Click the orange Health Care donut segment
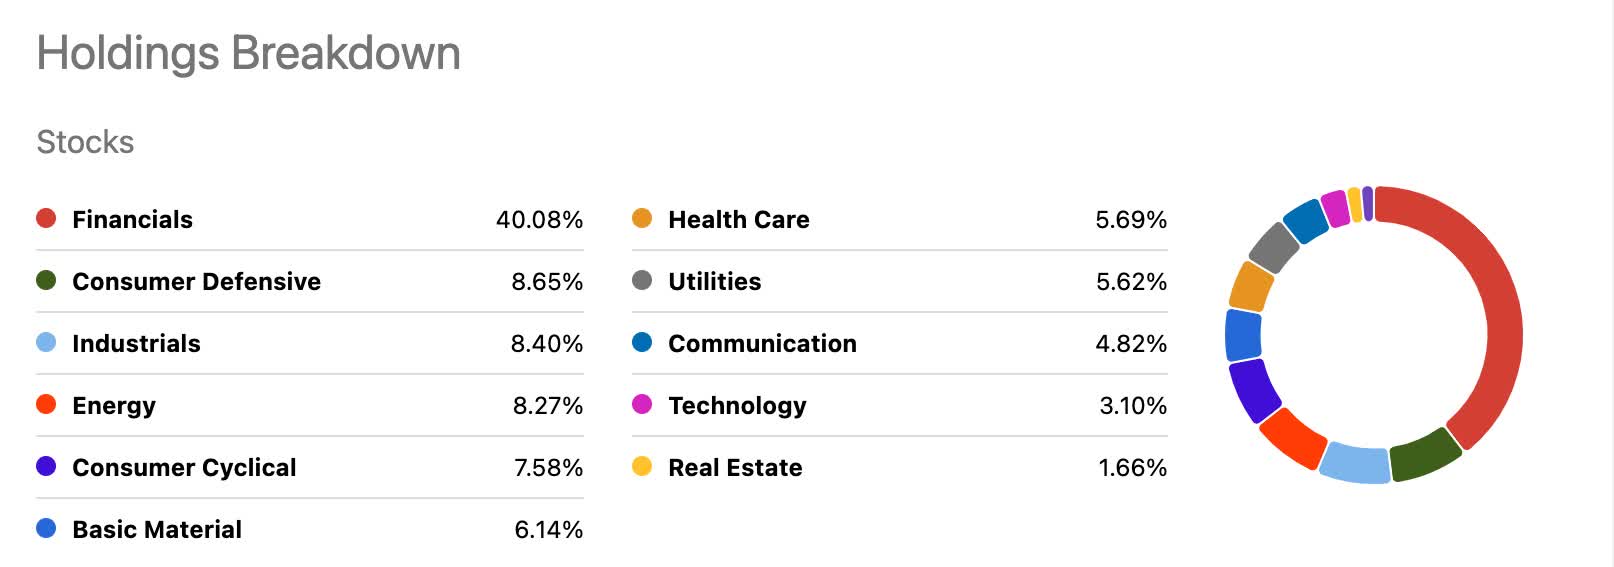 pyautogui.click(x=1249, y=287)
